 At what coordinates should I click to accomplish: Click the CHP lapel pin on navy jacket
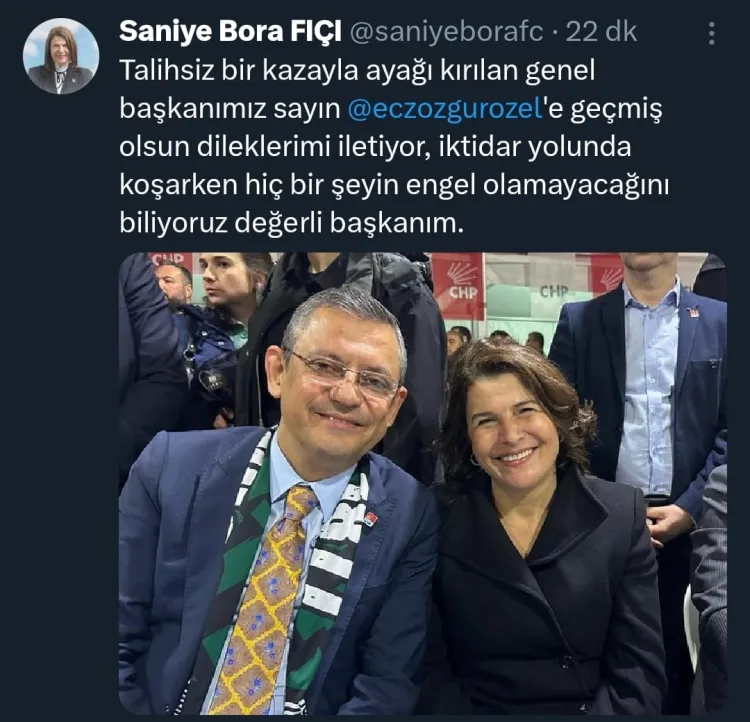point(372,518)
